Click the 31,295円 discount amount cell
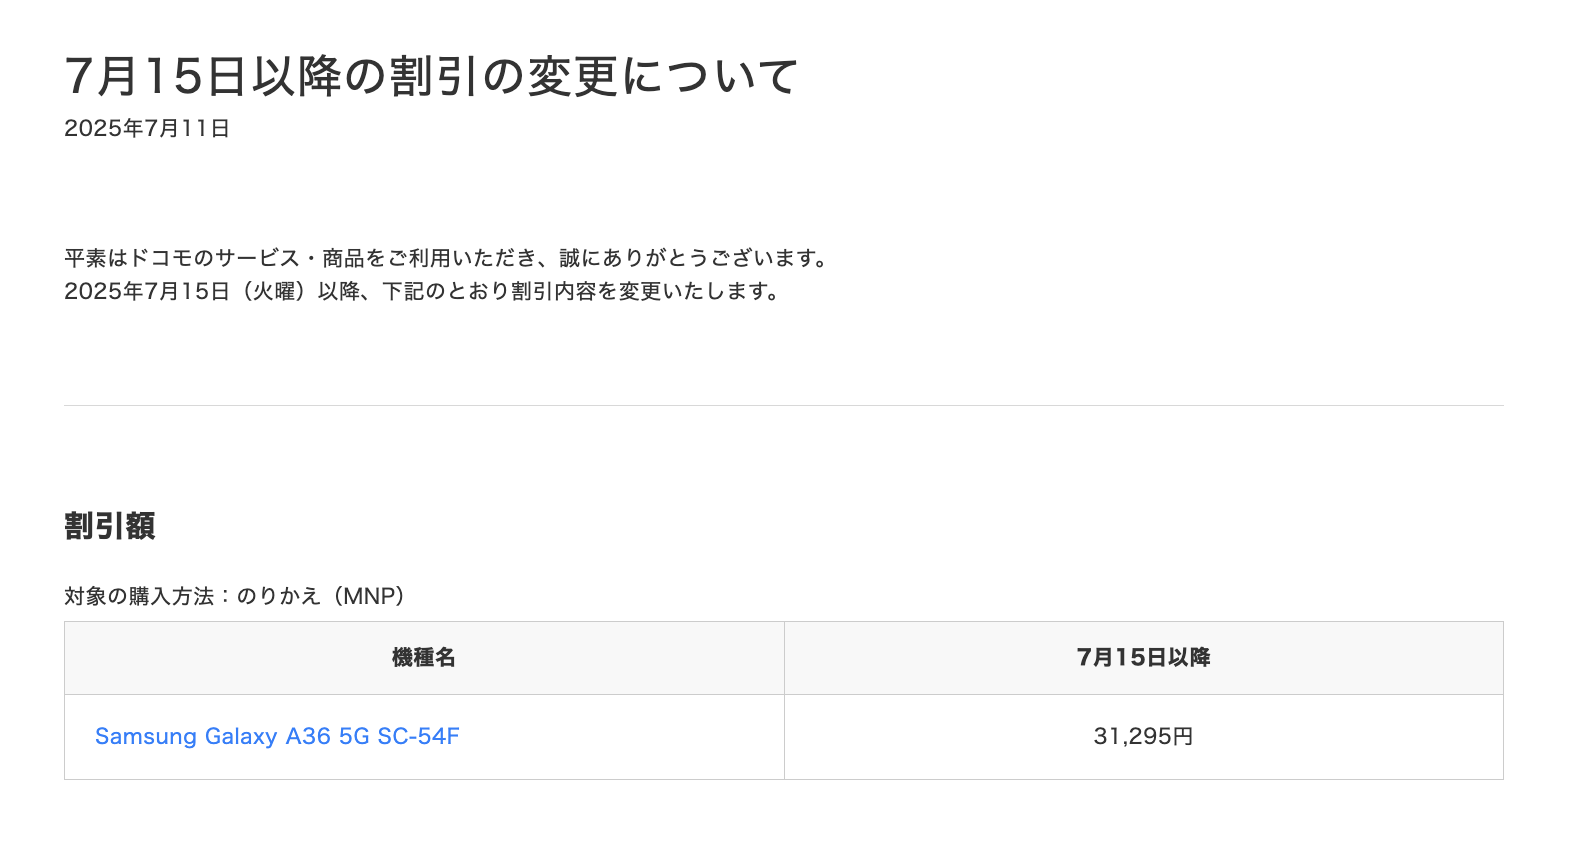This screenshot has width=1572, height=860. pyautogui.click(x=1144, y=737)
